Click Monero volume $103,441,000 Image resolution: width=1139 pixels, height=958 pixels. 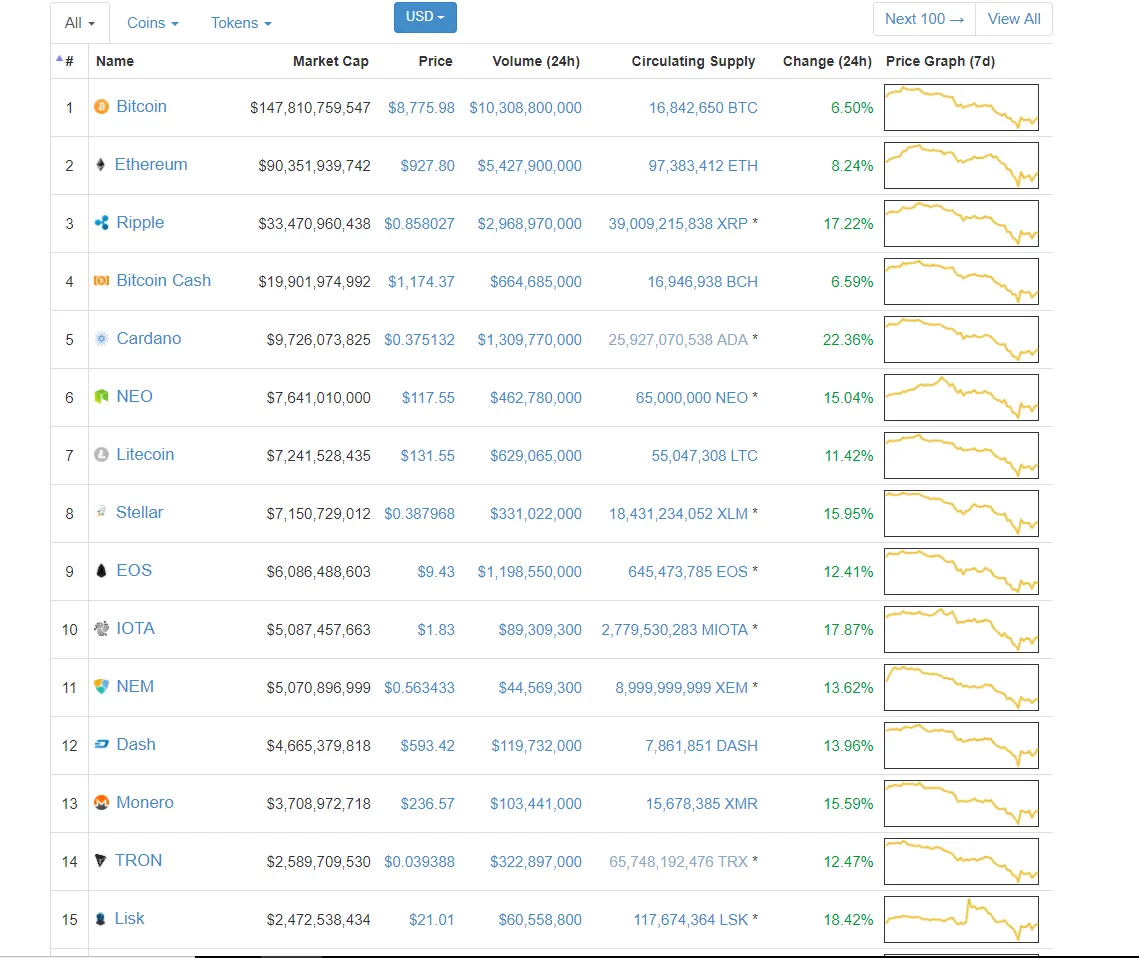[x=536, y=804]
